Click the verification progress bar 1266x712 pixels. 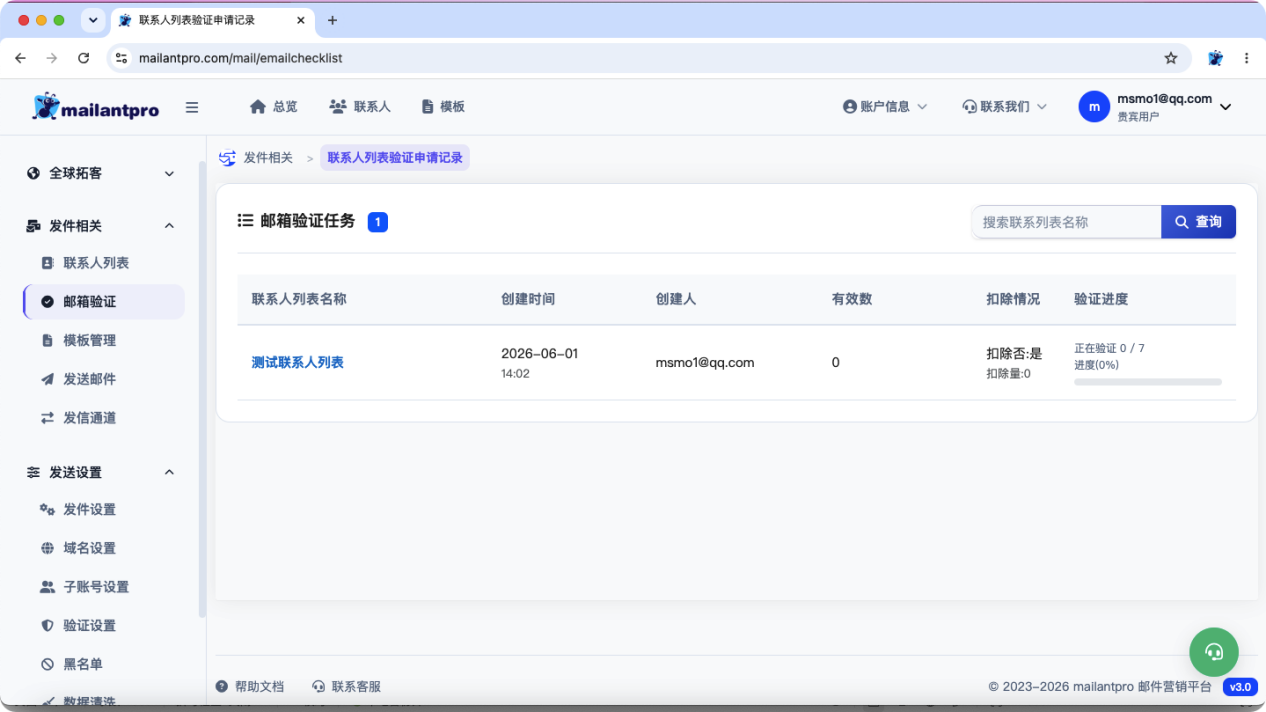1148,382
